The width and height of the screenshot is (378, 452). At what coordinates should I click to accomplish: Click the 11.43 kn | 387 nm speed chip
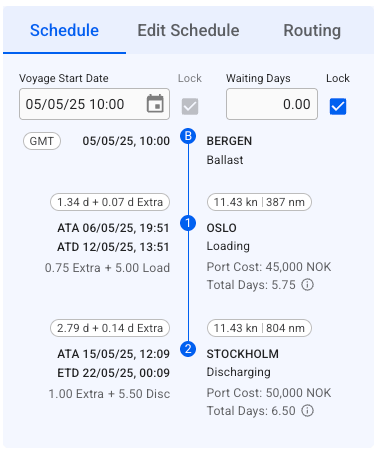[x=259, y=202]
